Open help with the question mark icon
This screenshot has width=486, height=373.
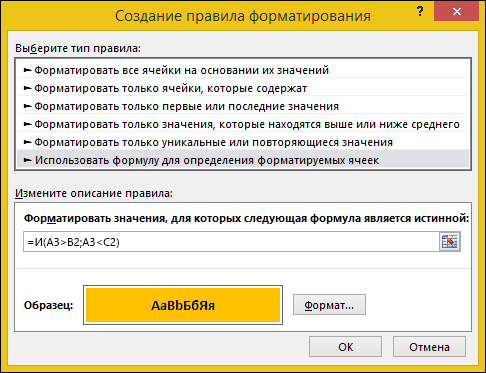click(x=420, y=12)
